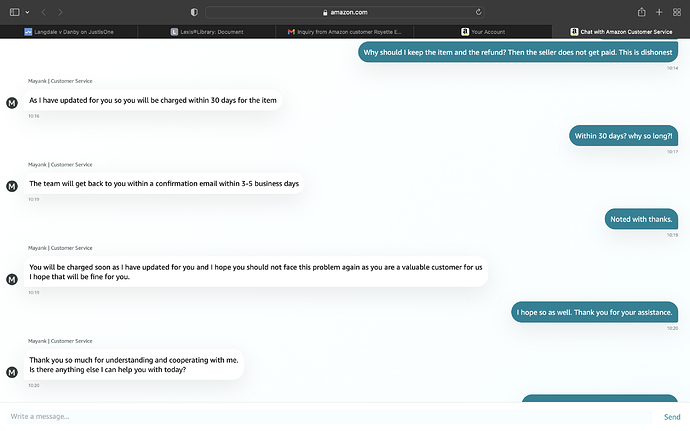Open a new tab with the plus icon
Image resolution: width=690 pixels, height=431 pixels.
659,12
